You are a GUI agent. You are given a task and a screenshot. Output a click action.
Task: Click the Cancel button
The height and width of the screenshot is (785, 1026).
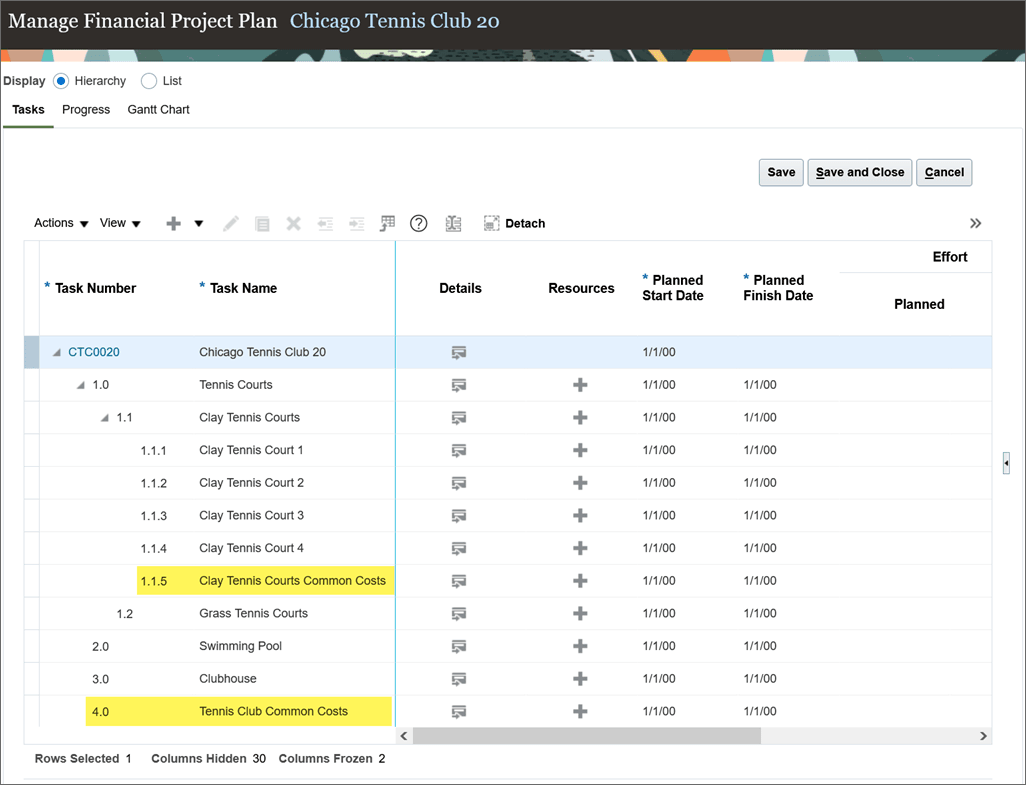point(943,172)
